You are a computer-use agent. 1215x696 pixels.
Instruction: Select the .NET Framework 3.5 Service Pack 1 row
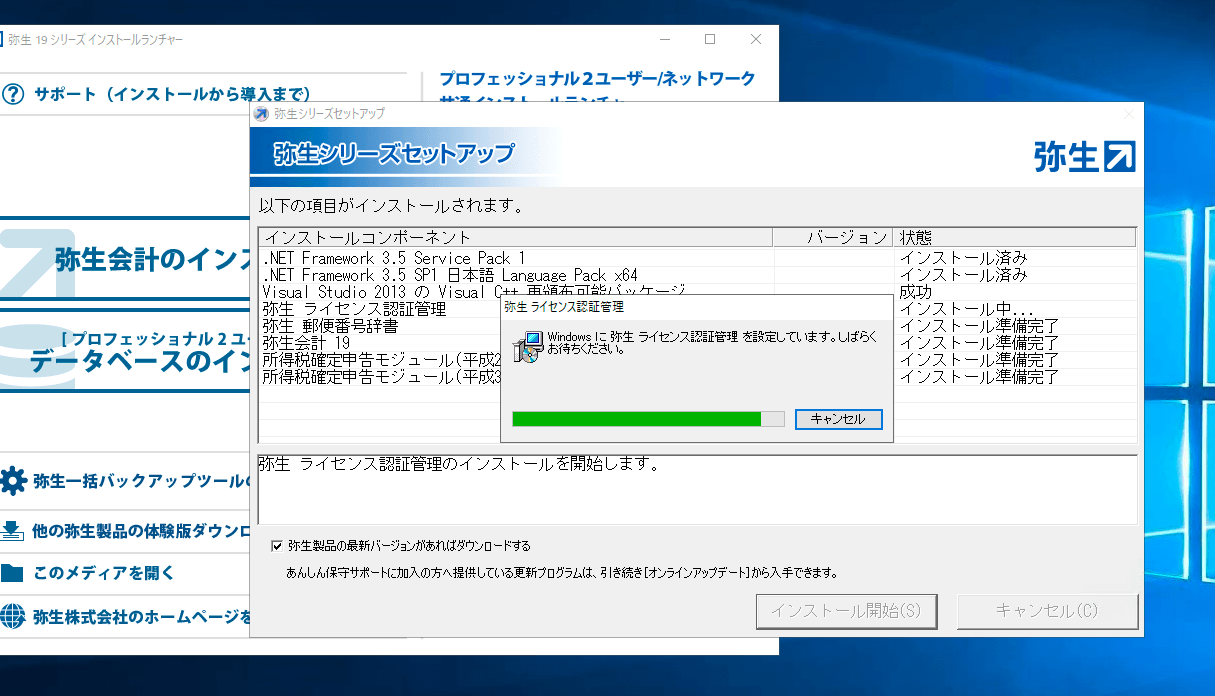(394, 258)
